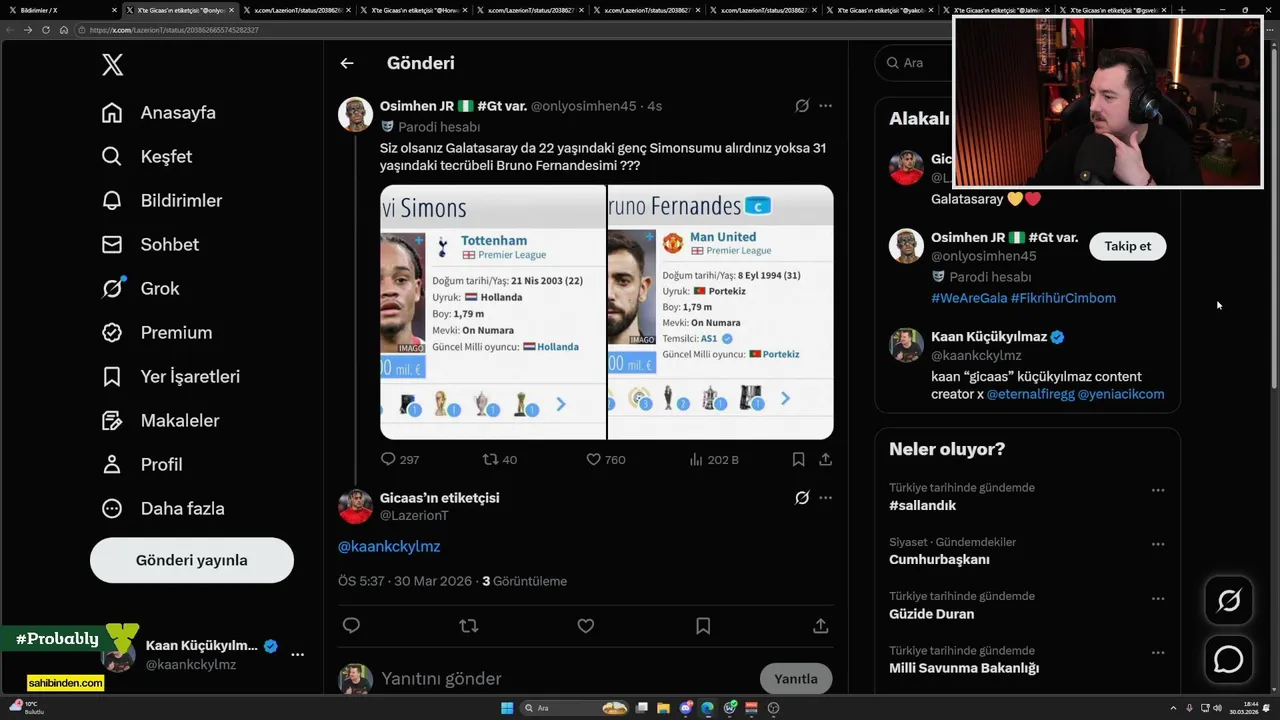Open Makaleler articles
Screen dimensions: 1280x720
[160, 421]
